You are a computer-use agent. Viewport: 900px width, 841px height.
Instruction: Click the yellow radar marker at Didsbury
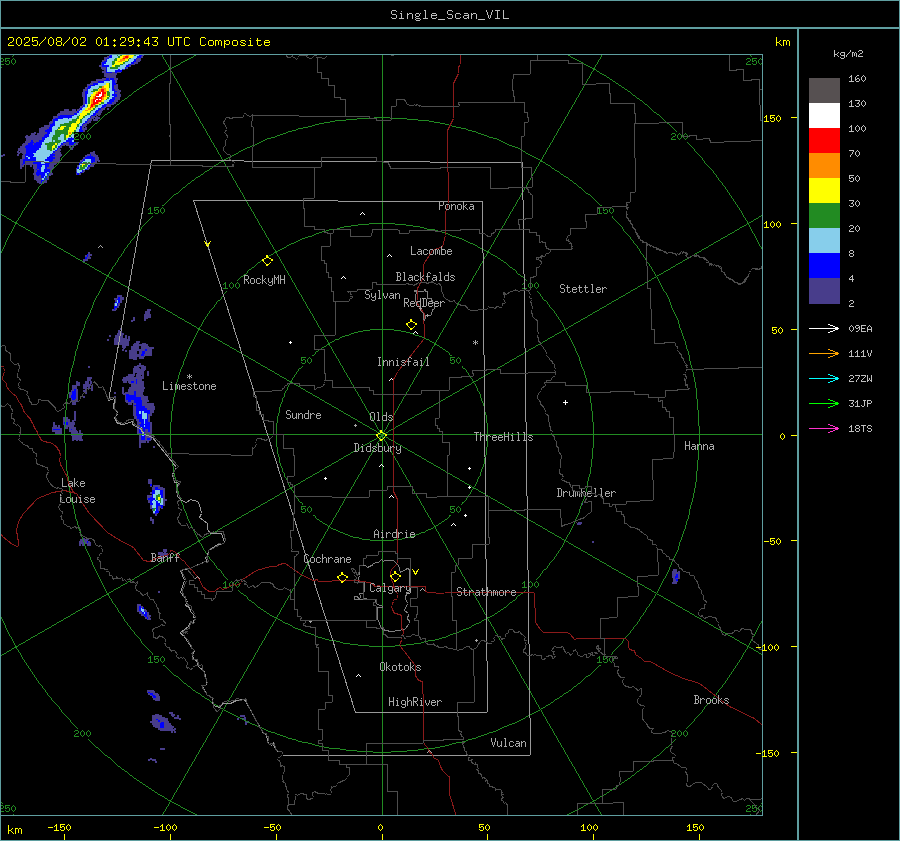(x=382, y=436)
